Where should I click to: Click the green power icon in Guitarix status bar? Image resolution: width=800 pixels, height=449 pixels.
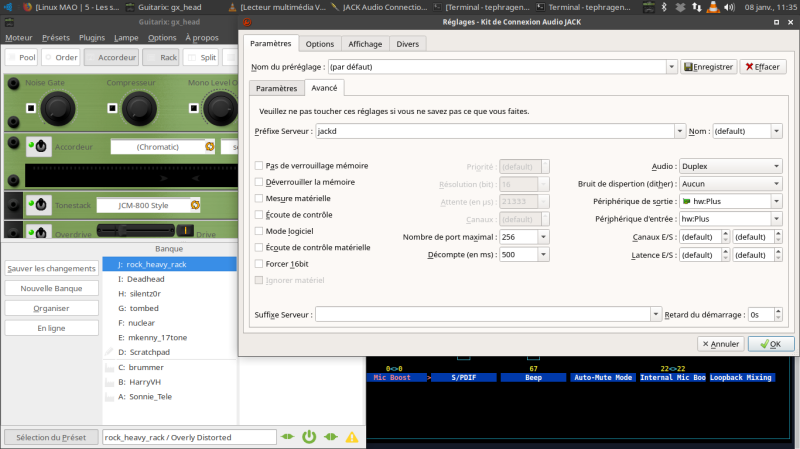pyautogui.click(x=309, y=437)
